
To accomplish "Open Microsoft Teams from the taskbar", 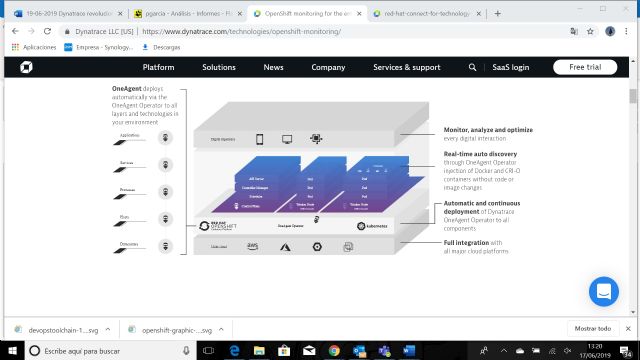I will point(384,351).
